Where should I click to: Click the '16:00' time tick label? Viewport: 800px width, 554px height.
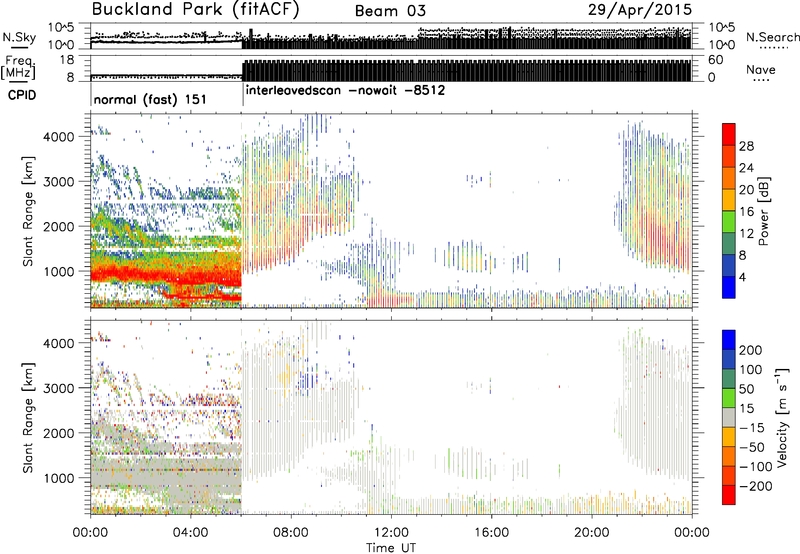pyautogui.click(x=491, y=533)
